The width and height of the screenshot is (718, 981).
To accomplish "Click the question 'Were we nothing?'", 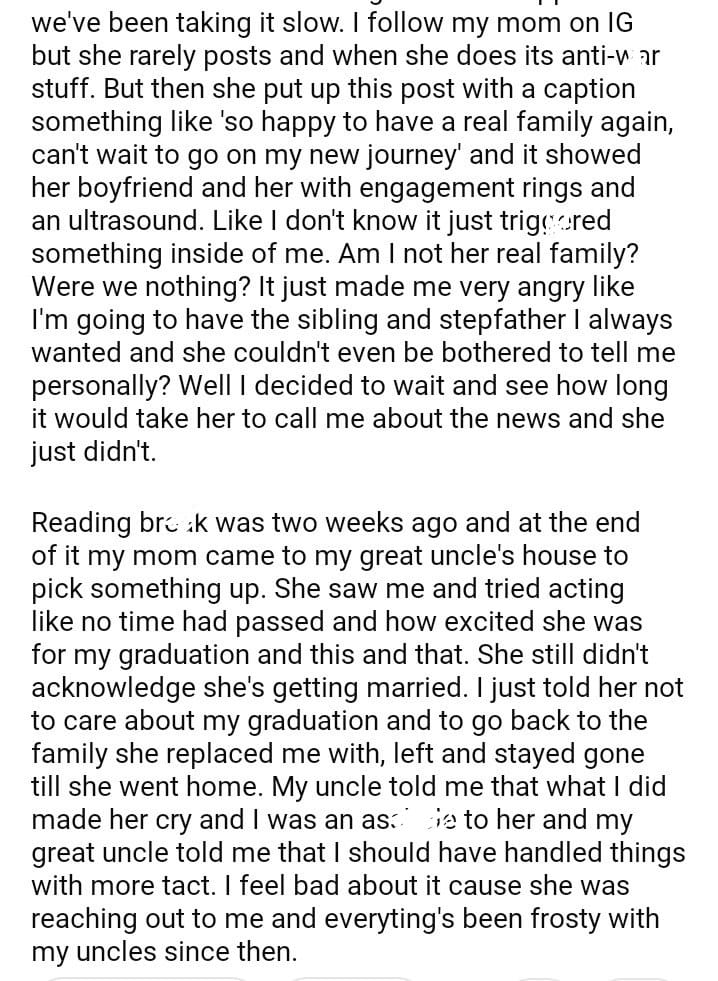I will click(141, 286).
